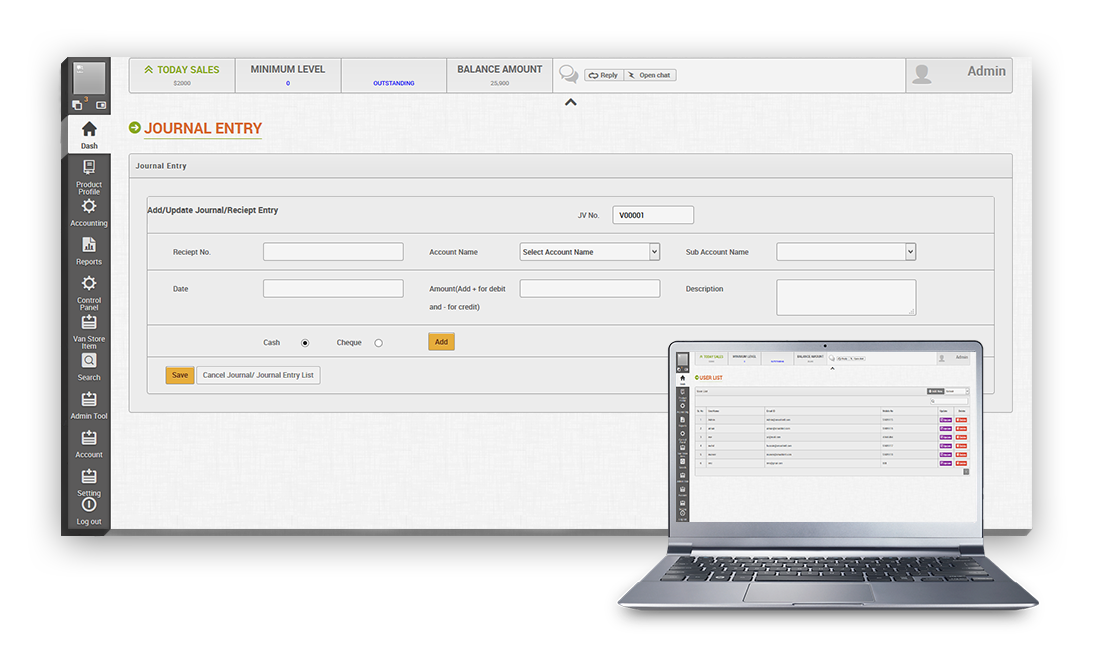
Task: Click the Search sidebar icon
Action: 89,361
